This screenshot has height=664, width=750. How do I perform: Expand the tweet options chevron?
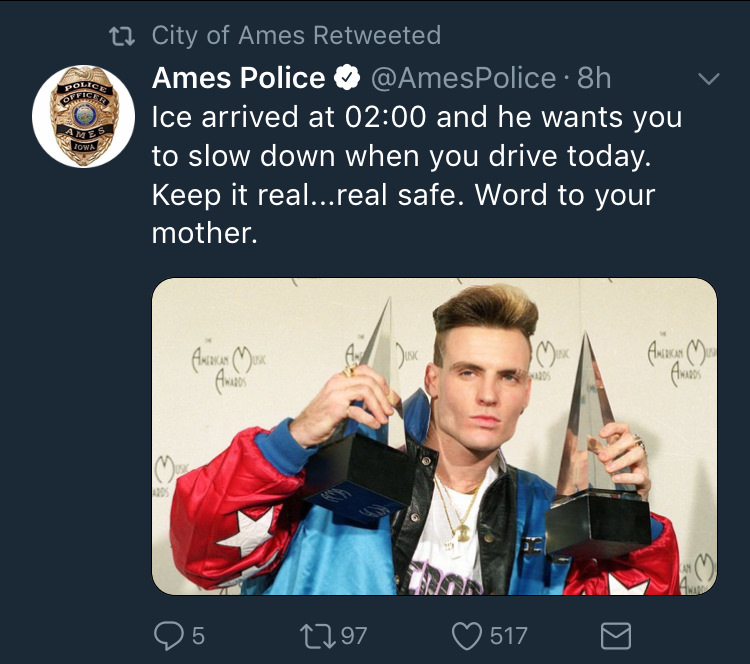pyautogui.click(x=708, y=78)
